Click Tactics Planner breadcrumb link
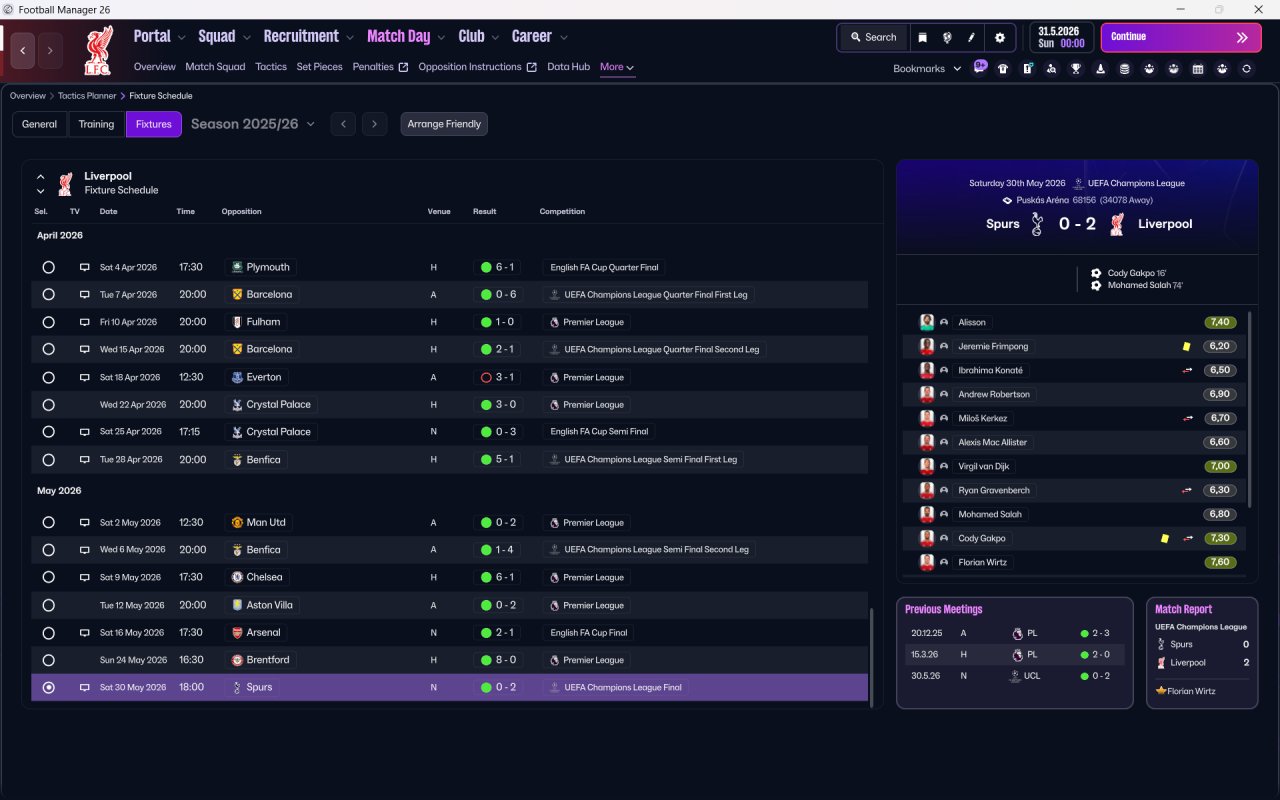Screen dimensions: 1280x800 pos(85,96)
